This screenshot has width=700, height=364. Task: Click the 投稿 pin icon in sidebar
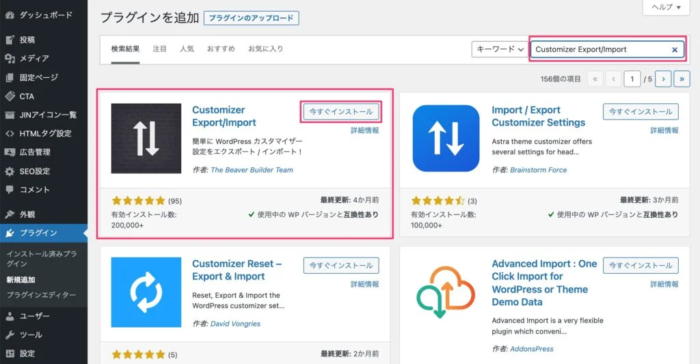pos(9,40)
